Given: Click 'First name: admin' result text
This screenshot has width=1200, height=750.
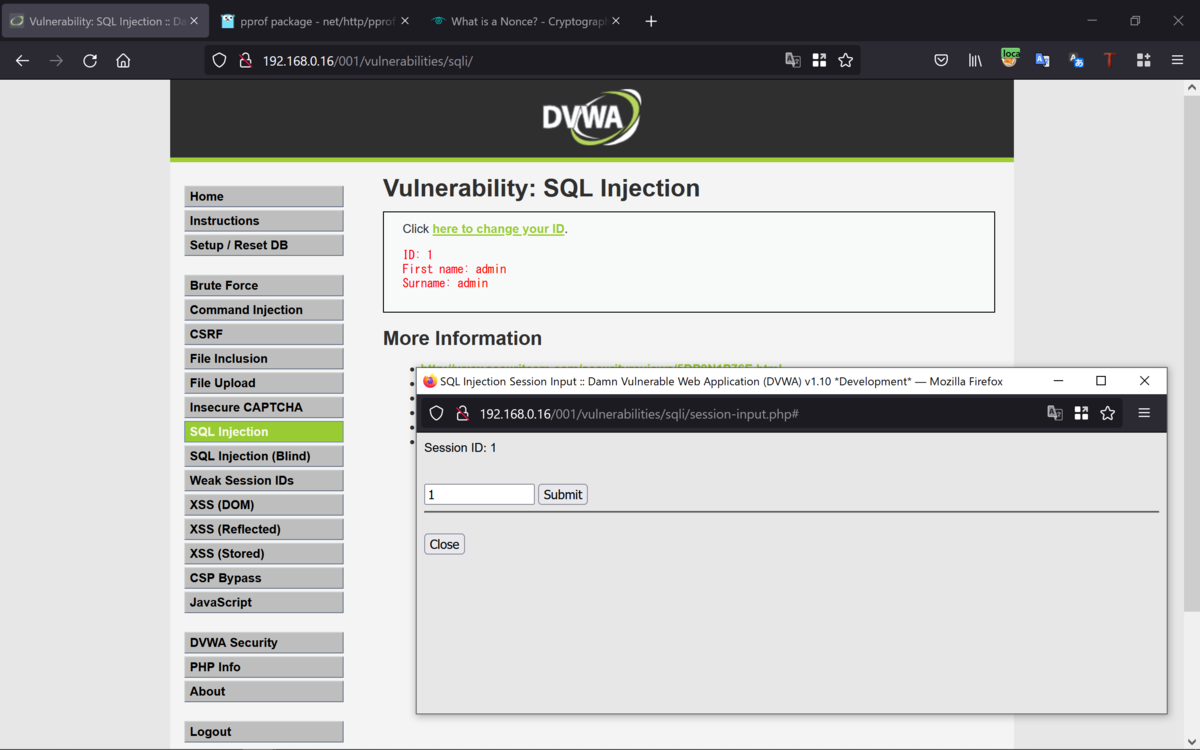Looking at the screenshot, I should pyautogui.click(x=454, y=269).
